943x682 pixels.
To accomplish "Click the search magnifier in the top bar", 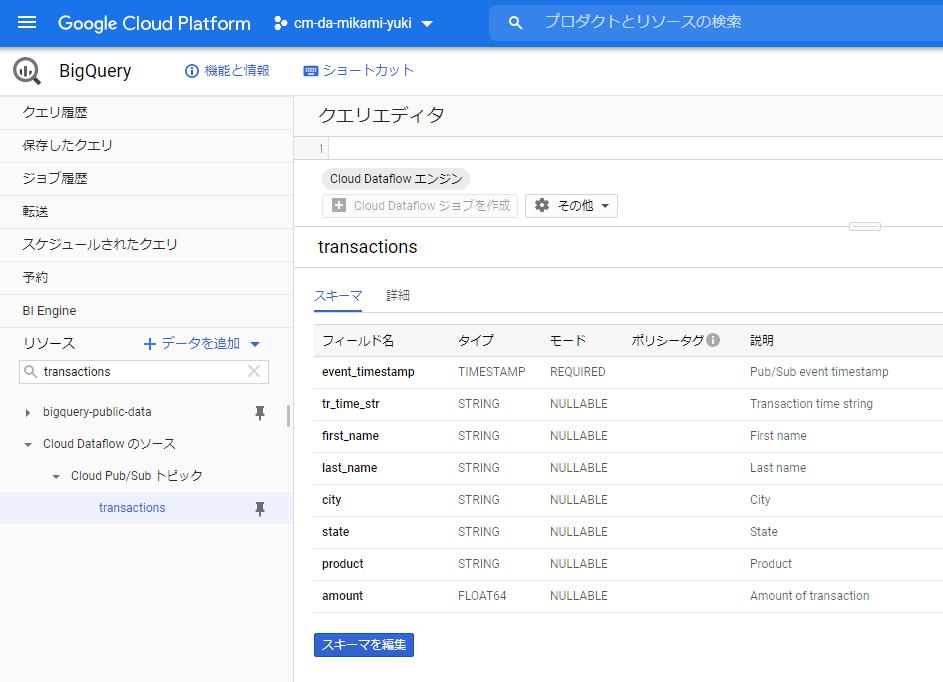I will click(513, 22).
